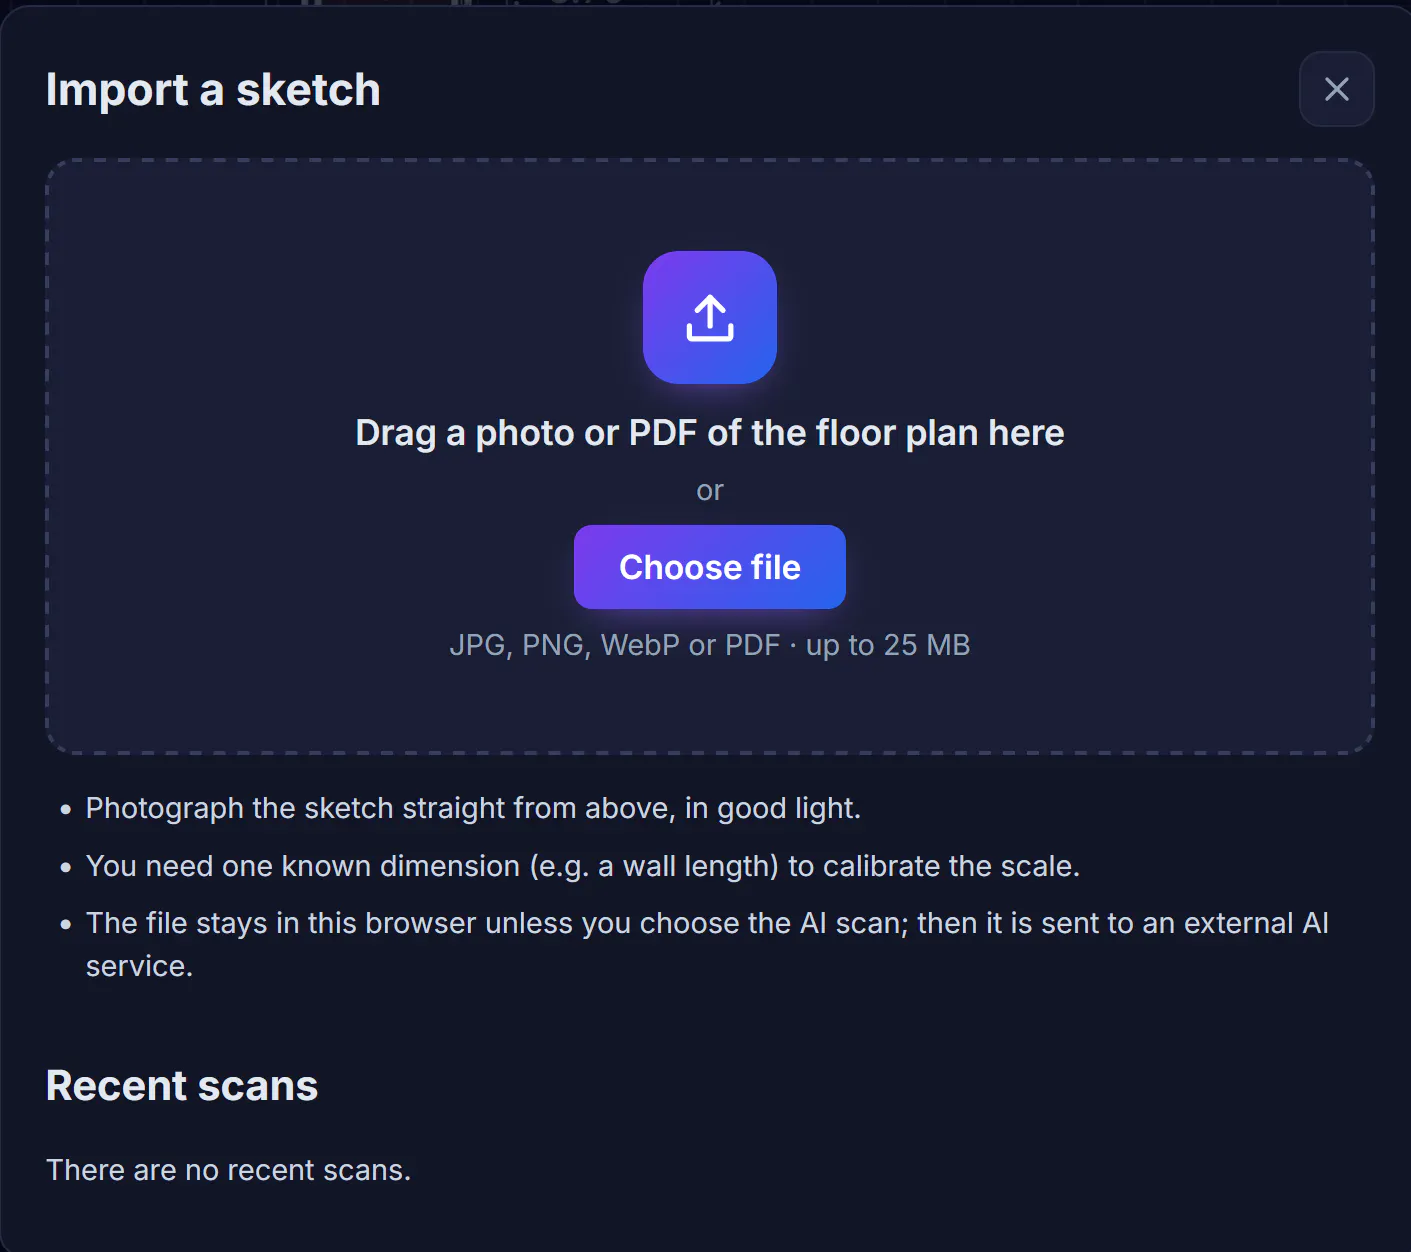This screenshot has height=1252, width=1411.
Task: Close the Import a sketch dialog
Action: [x=1337, y=89]
